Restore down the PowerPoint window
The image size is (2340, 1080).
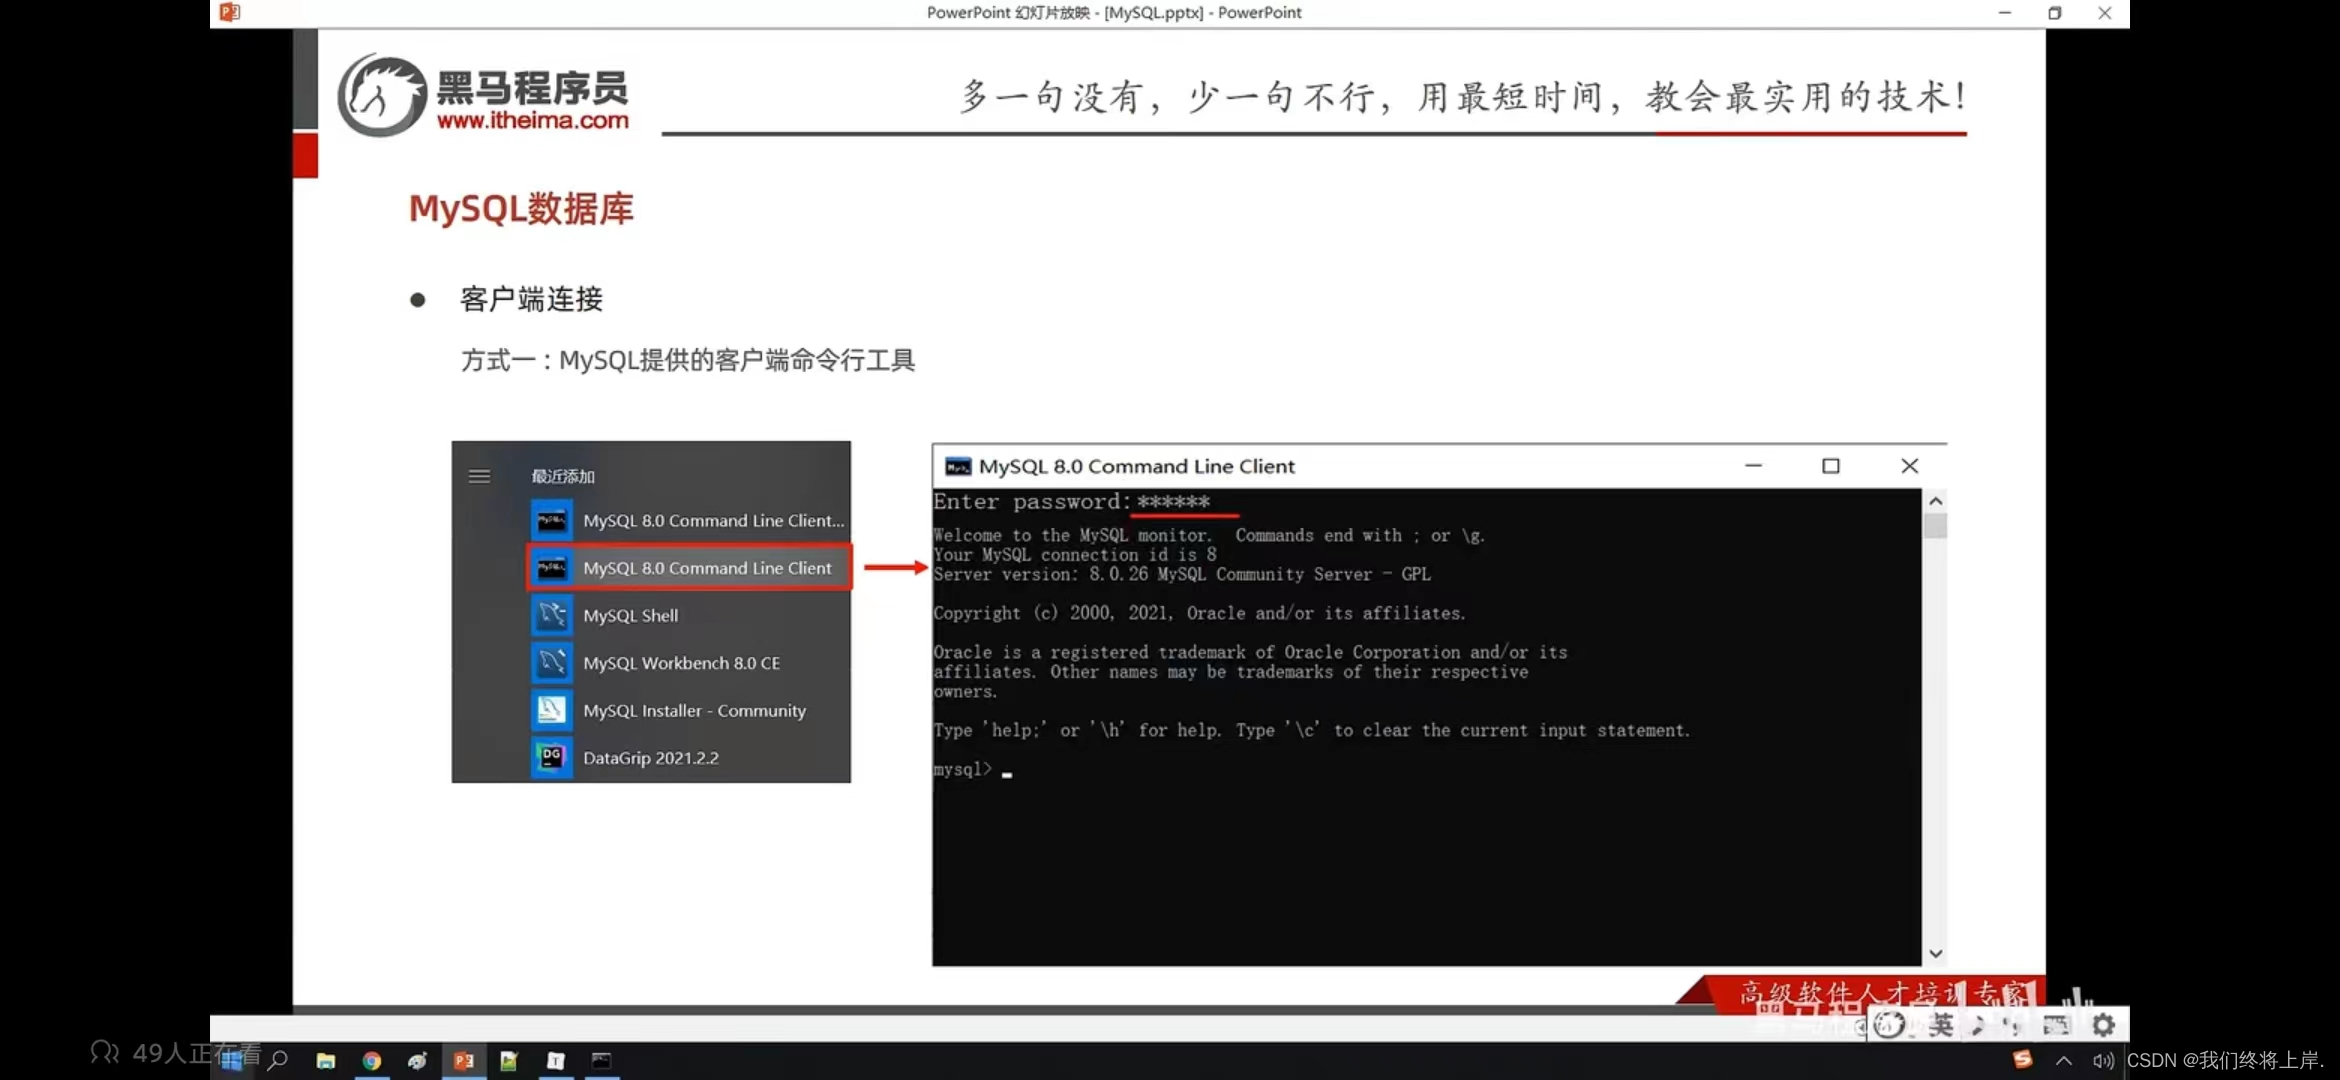tap(2054, 13)
